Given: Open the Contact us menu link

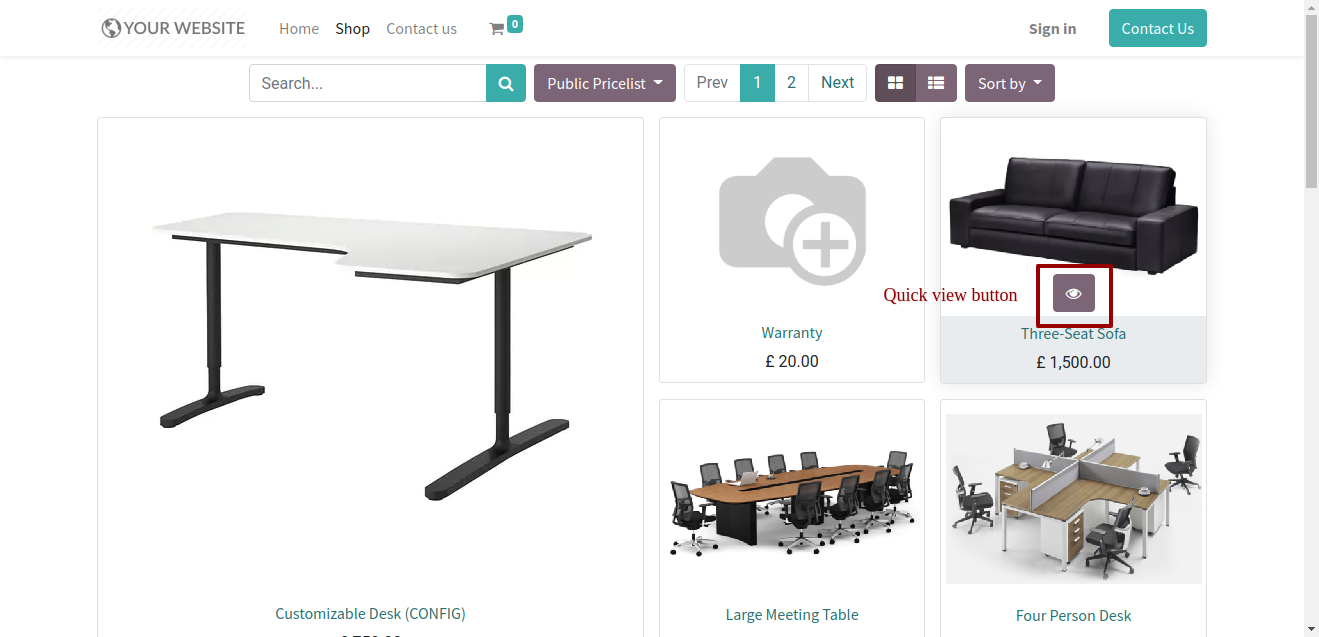Looking at the screenshot, I should pyautogui.click(x=421, y=29).
